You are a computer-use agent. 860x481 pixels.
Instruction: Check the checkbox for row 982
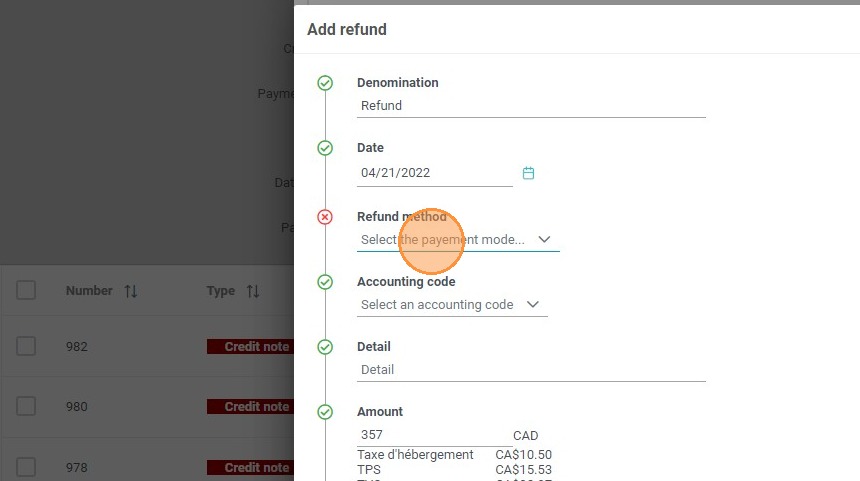[26, 346]
